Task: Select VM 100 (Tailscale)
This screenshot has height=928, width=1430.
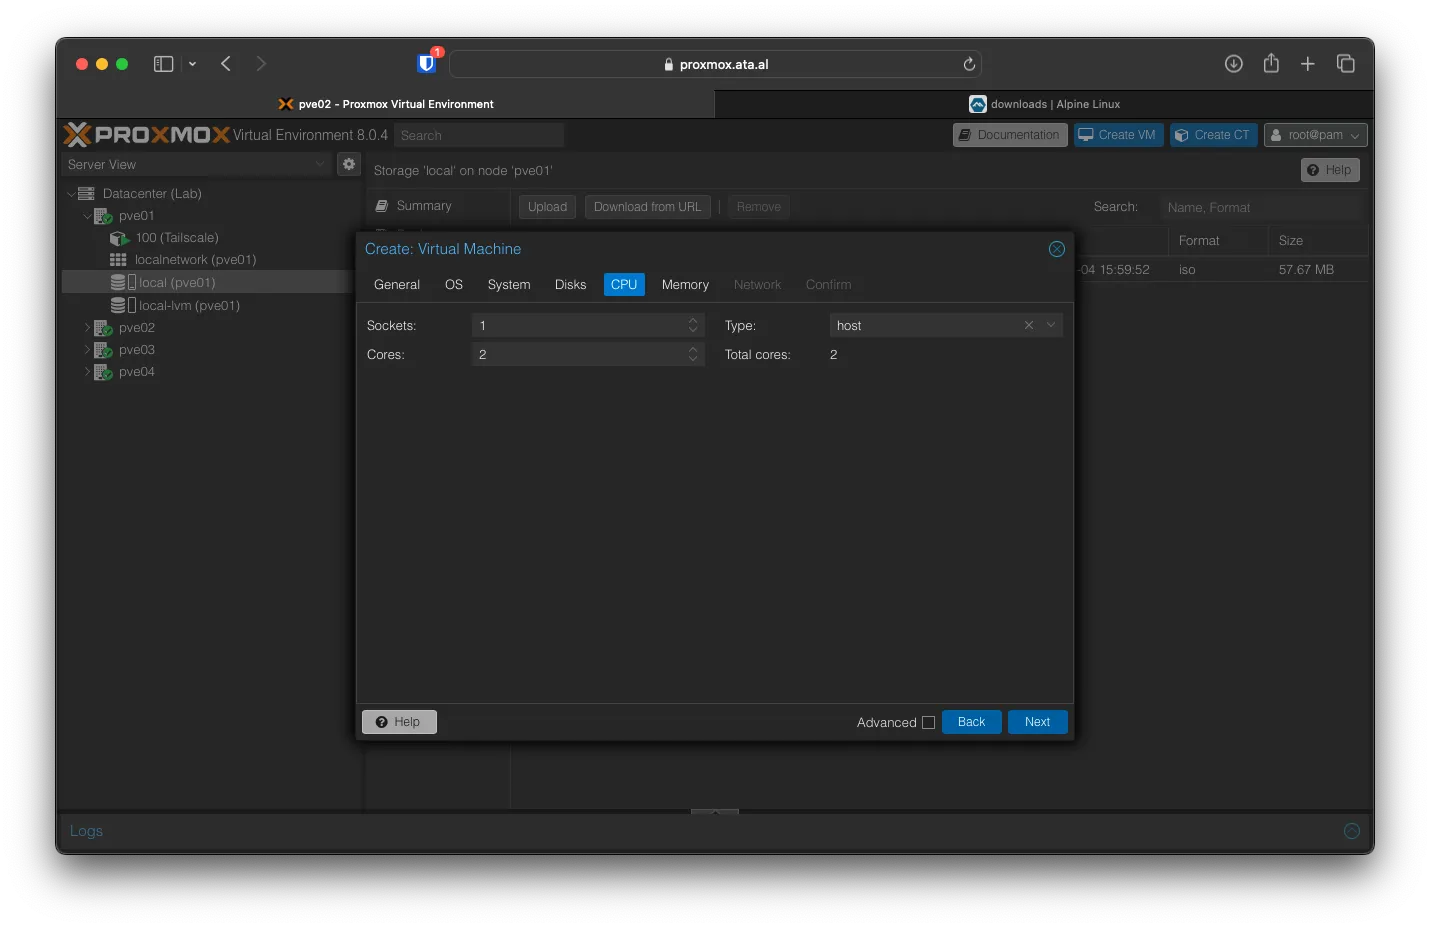Action: pyautogui.click(x=177, y=238)
